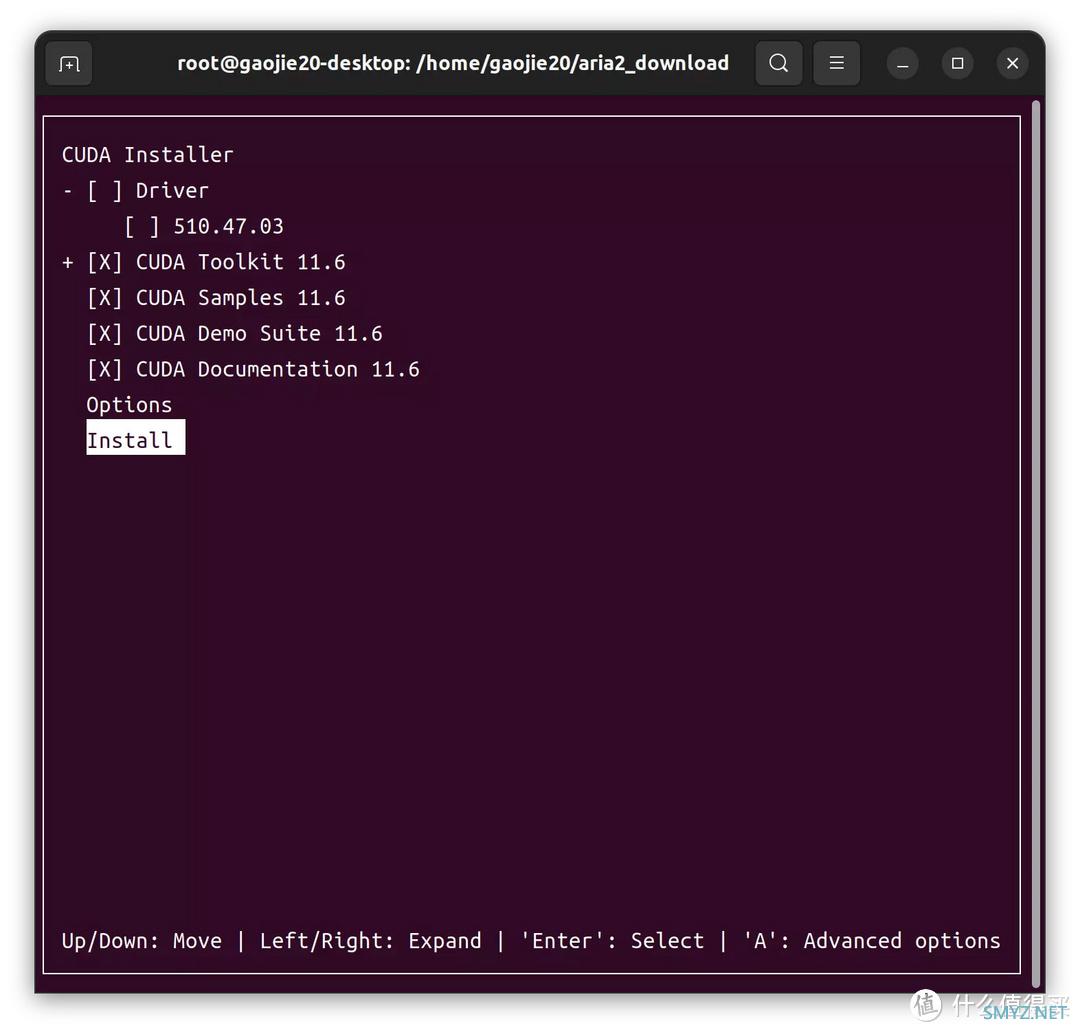Screen dimensions: 1080x1032
Task: Expand CUDA Toolkit 11.6 with plus sign
Action: pyautogui.click(x=68, y=262)
